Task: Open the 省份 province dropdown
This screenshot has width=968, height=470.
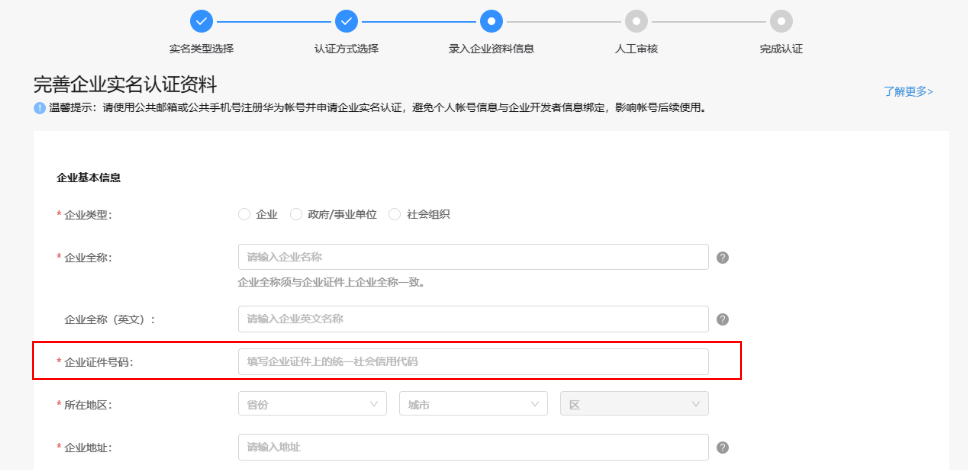Action: coord(312,404)
